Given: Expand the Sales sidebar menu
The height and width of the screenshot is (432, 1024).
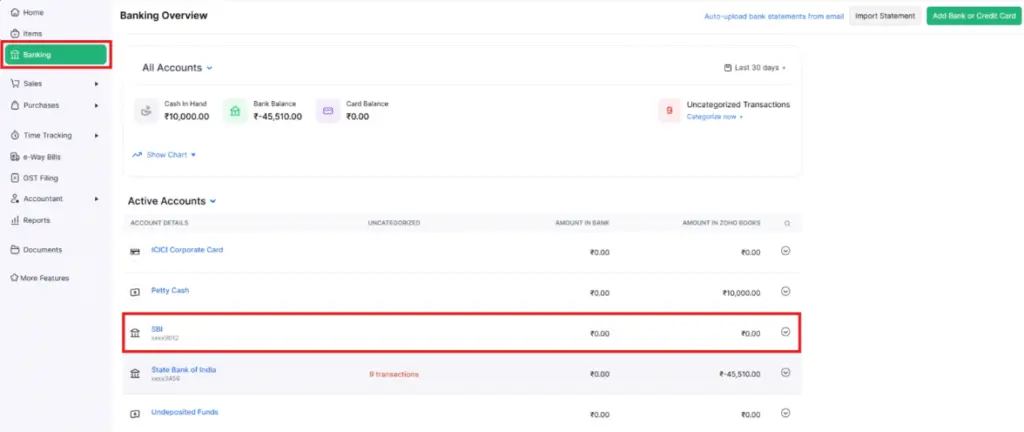Looking at the screenshot, I should (56, 84).
